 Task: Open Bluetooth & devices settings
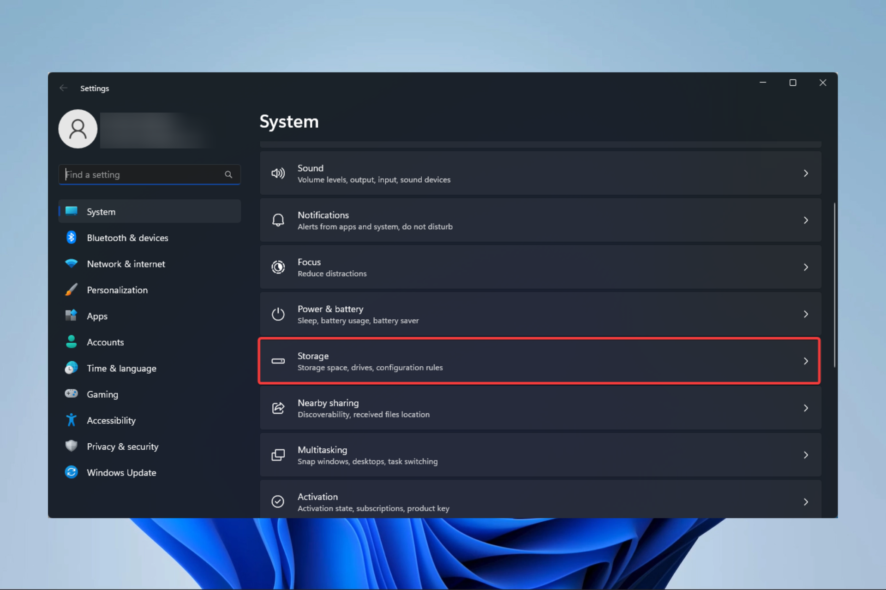coord(150,237)
